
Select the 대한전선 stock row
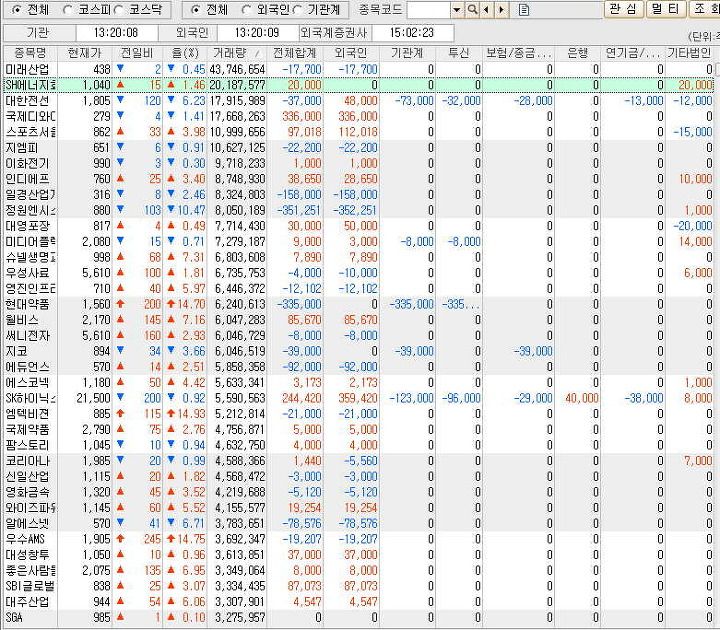click(358, 101)
